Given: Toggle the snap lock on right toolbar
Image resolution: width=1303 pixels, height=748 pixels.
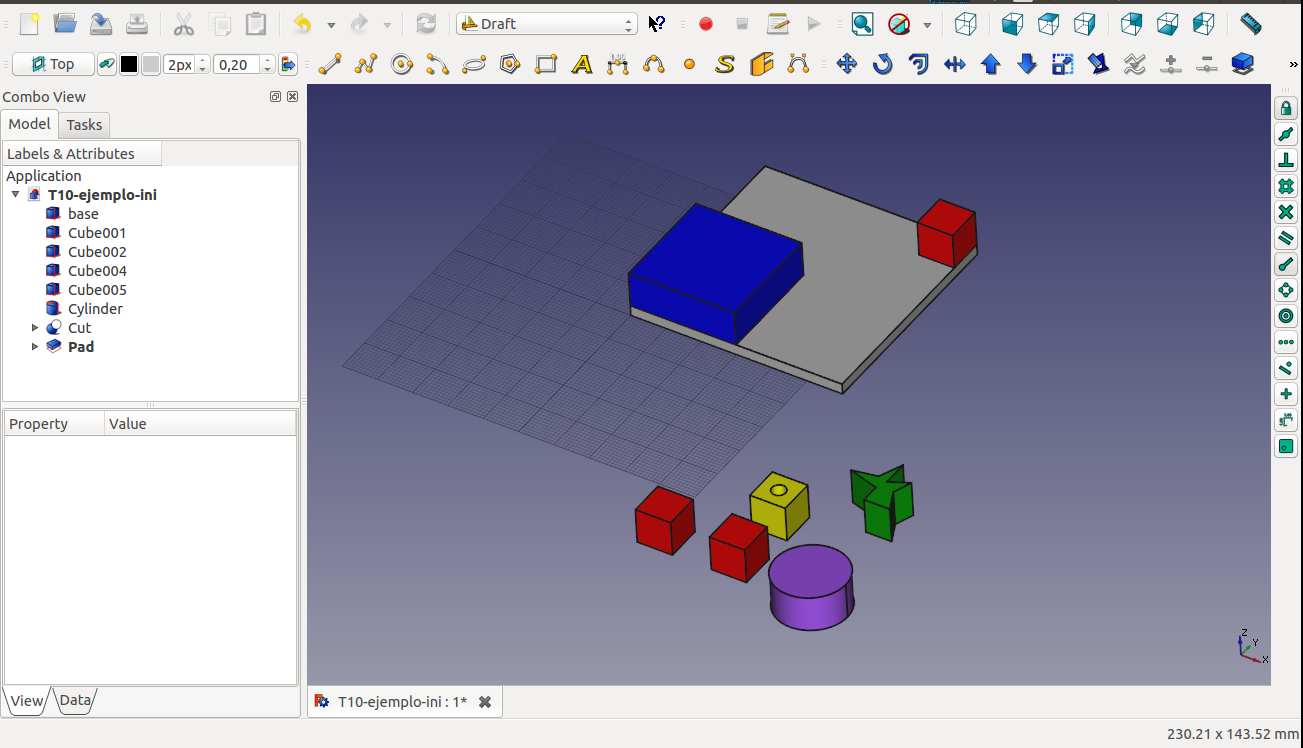Looking at the screenshot, I should click(x=1286, y=109).
